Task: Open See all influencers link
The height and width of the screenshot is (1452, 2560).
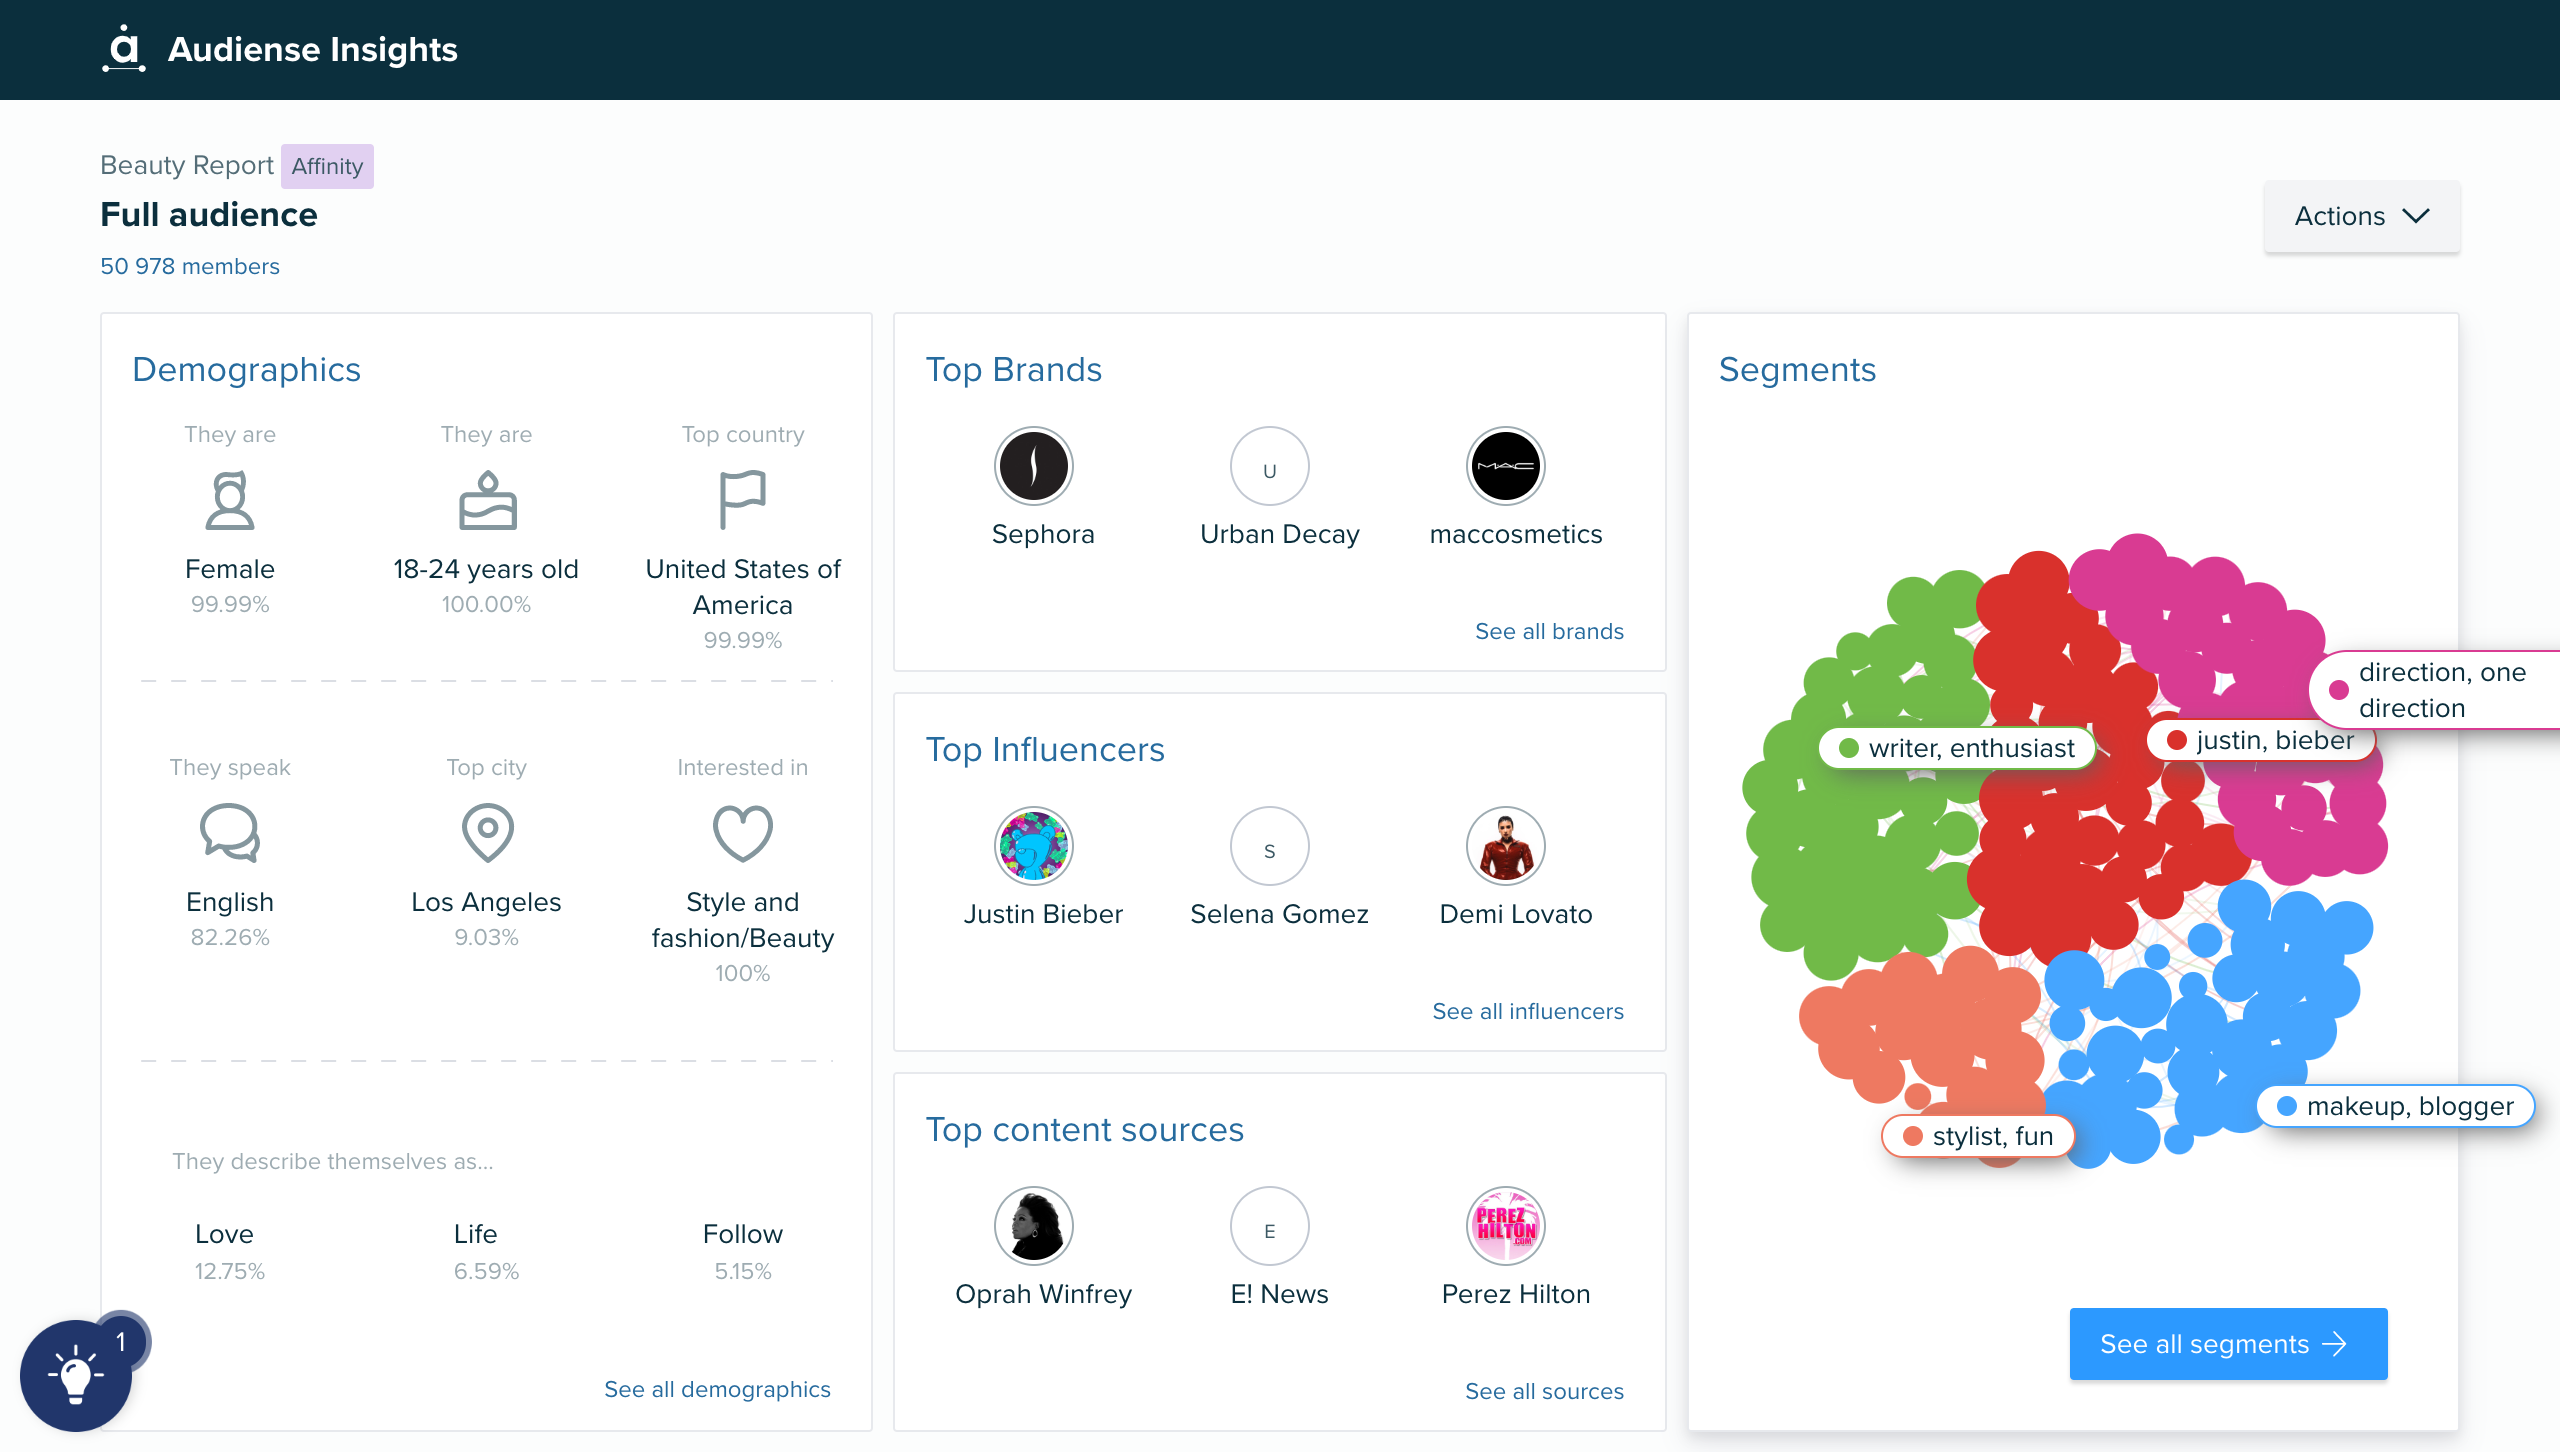Action: (x=1528, y=1009)
